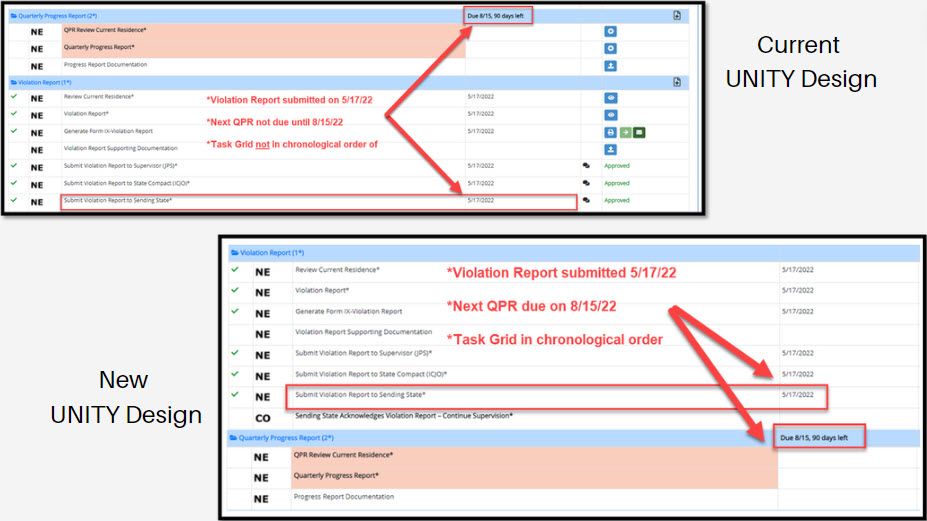The height and width of the screenshot is (521, 927).
Task: Click add-document icon in Current design Violation Report header
Action: pos(677,82)
